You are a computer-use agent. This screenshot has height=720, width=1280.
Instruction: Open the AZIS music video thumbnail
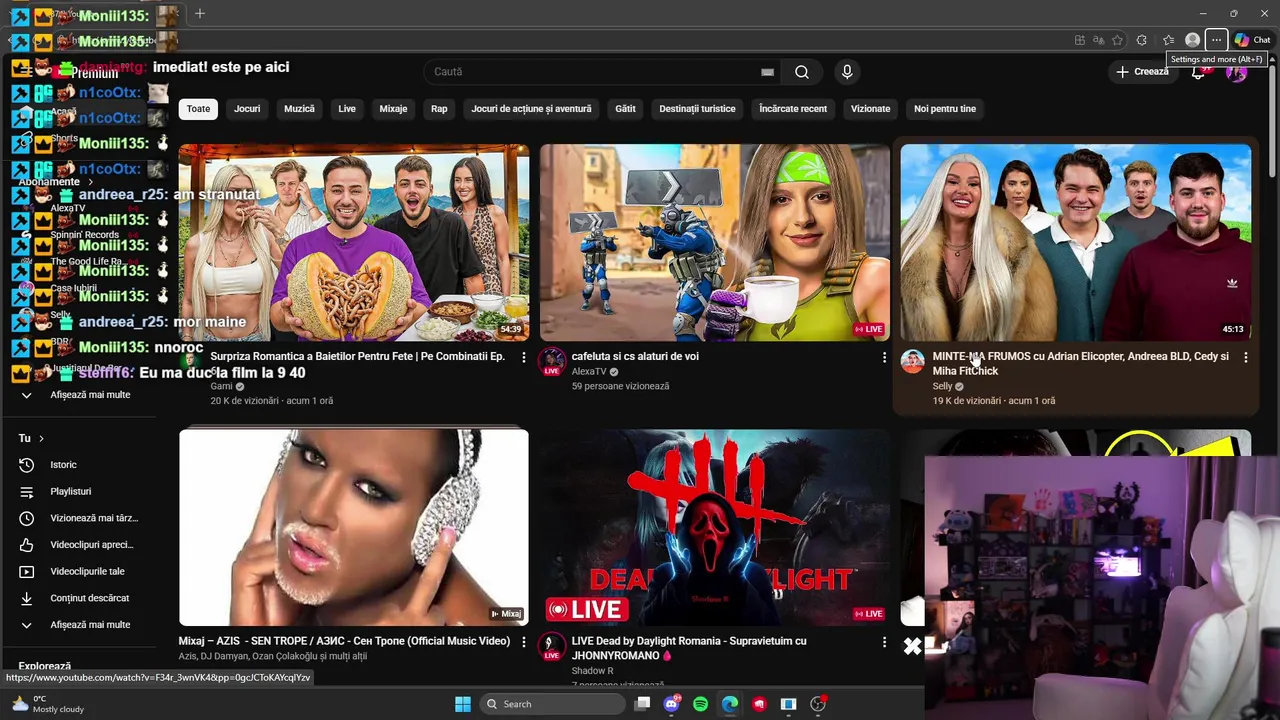(354, 528)
